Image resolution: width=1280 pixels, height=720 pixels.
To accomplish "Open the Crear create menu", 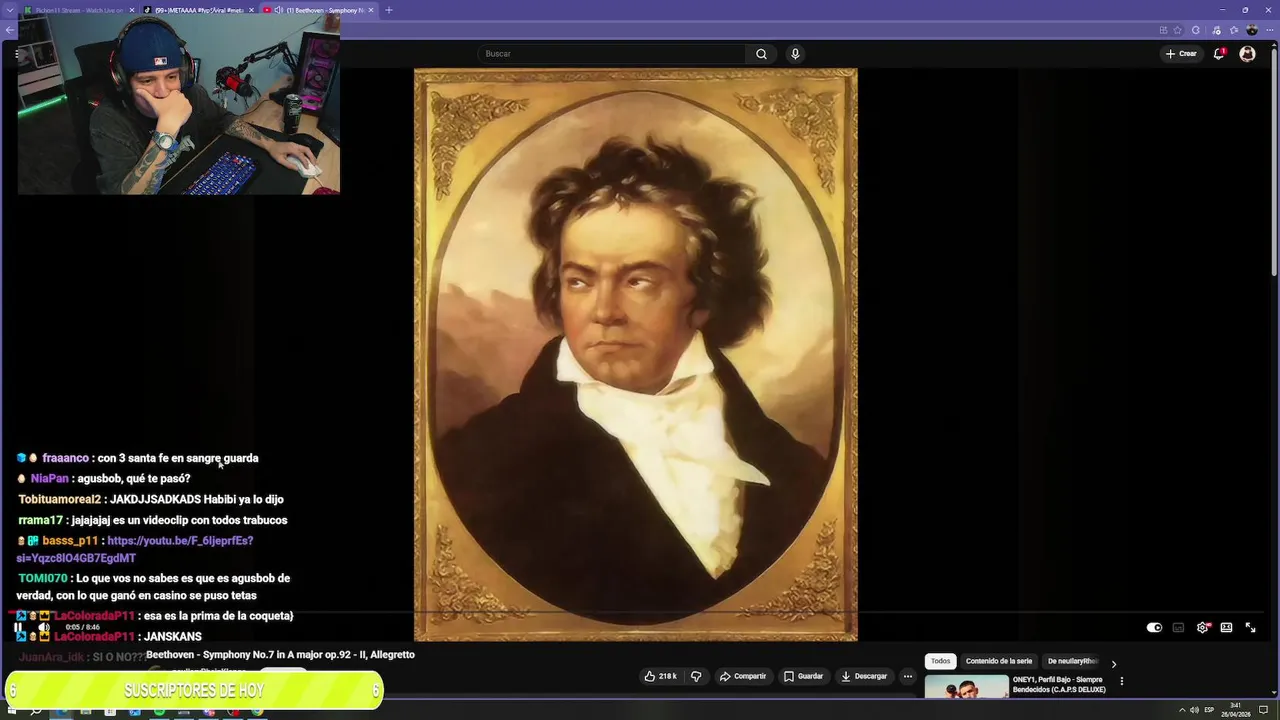I will coord(1181,54).
